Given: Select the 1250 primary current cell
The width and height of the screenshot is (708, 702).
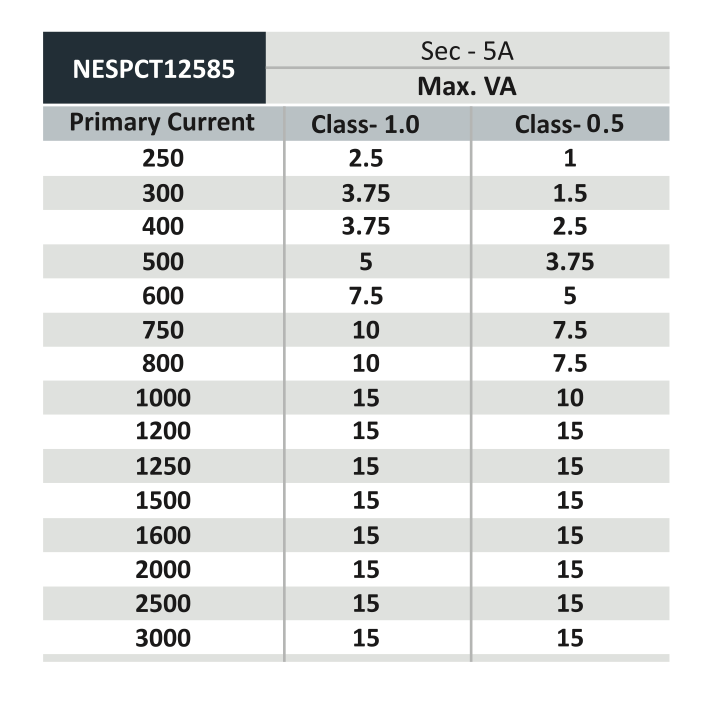Looking at the screenshot, I should (164, 467).
